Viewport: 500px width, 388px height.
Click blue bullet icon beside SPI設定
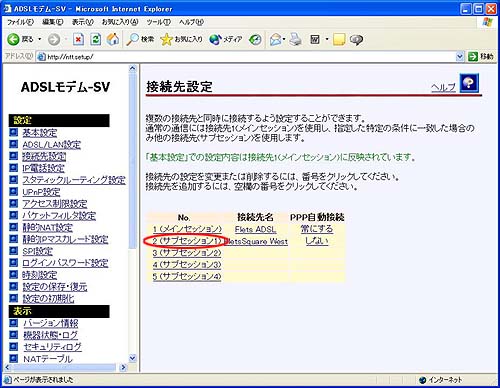[13, 251]
